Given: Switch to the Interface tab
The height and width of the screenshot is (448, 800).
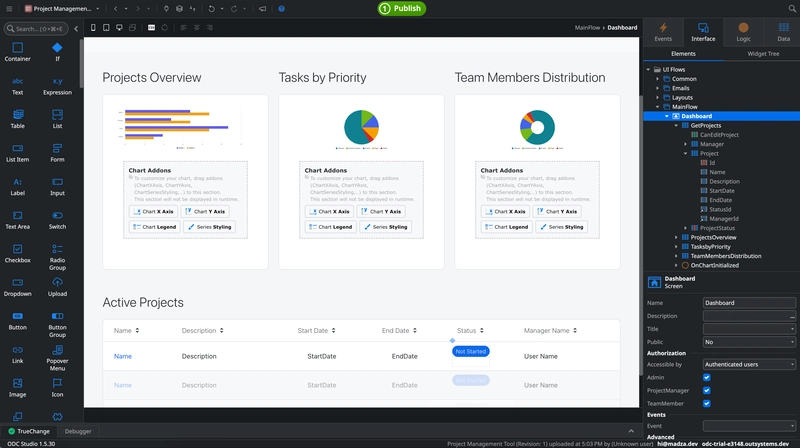Looking at the screenshot, I should (x=703, y=32).
